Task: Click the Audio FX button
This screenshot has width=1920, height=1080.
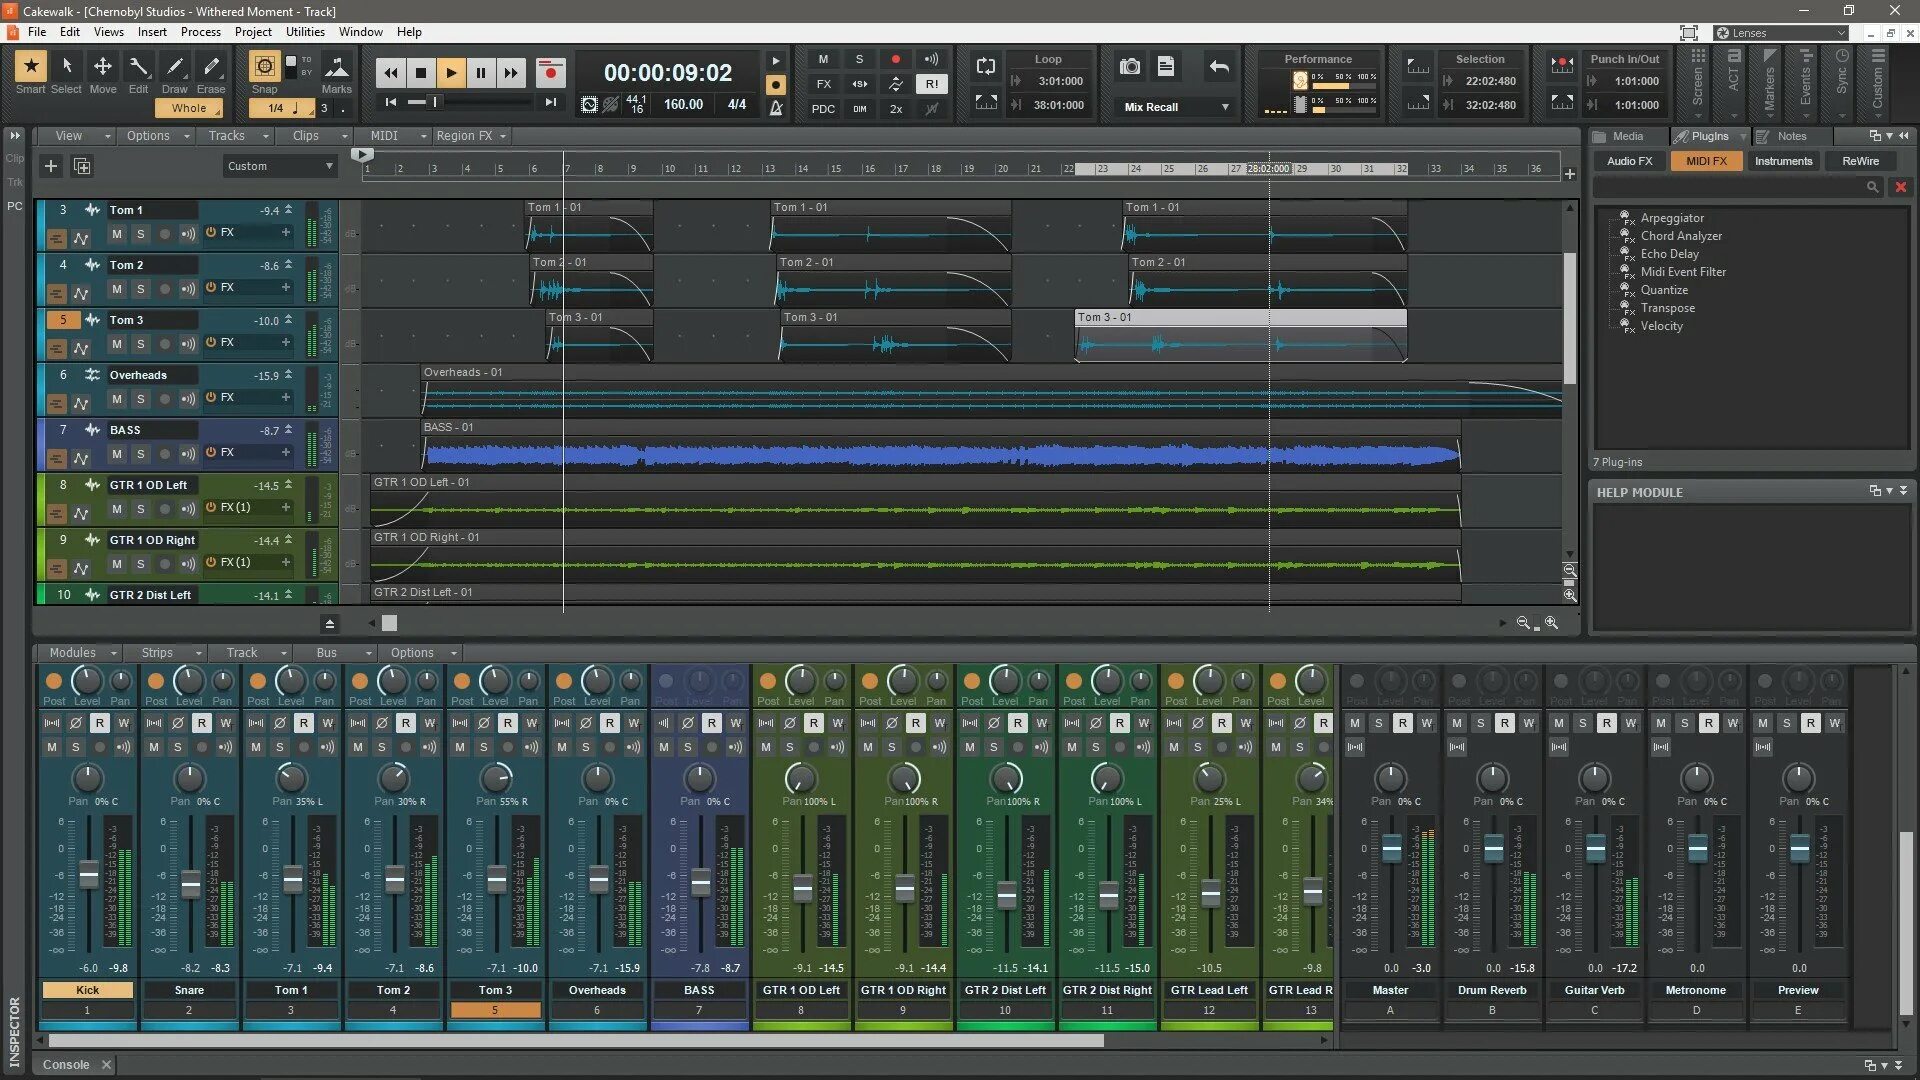Action: click(1629, 161)
